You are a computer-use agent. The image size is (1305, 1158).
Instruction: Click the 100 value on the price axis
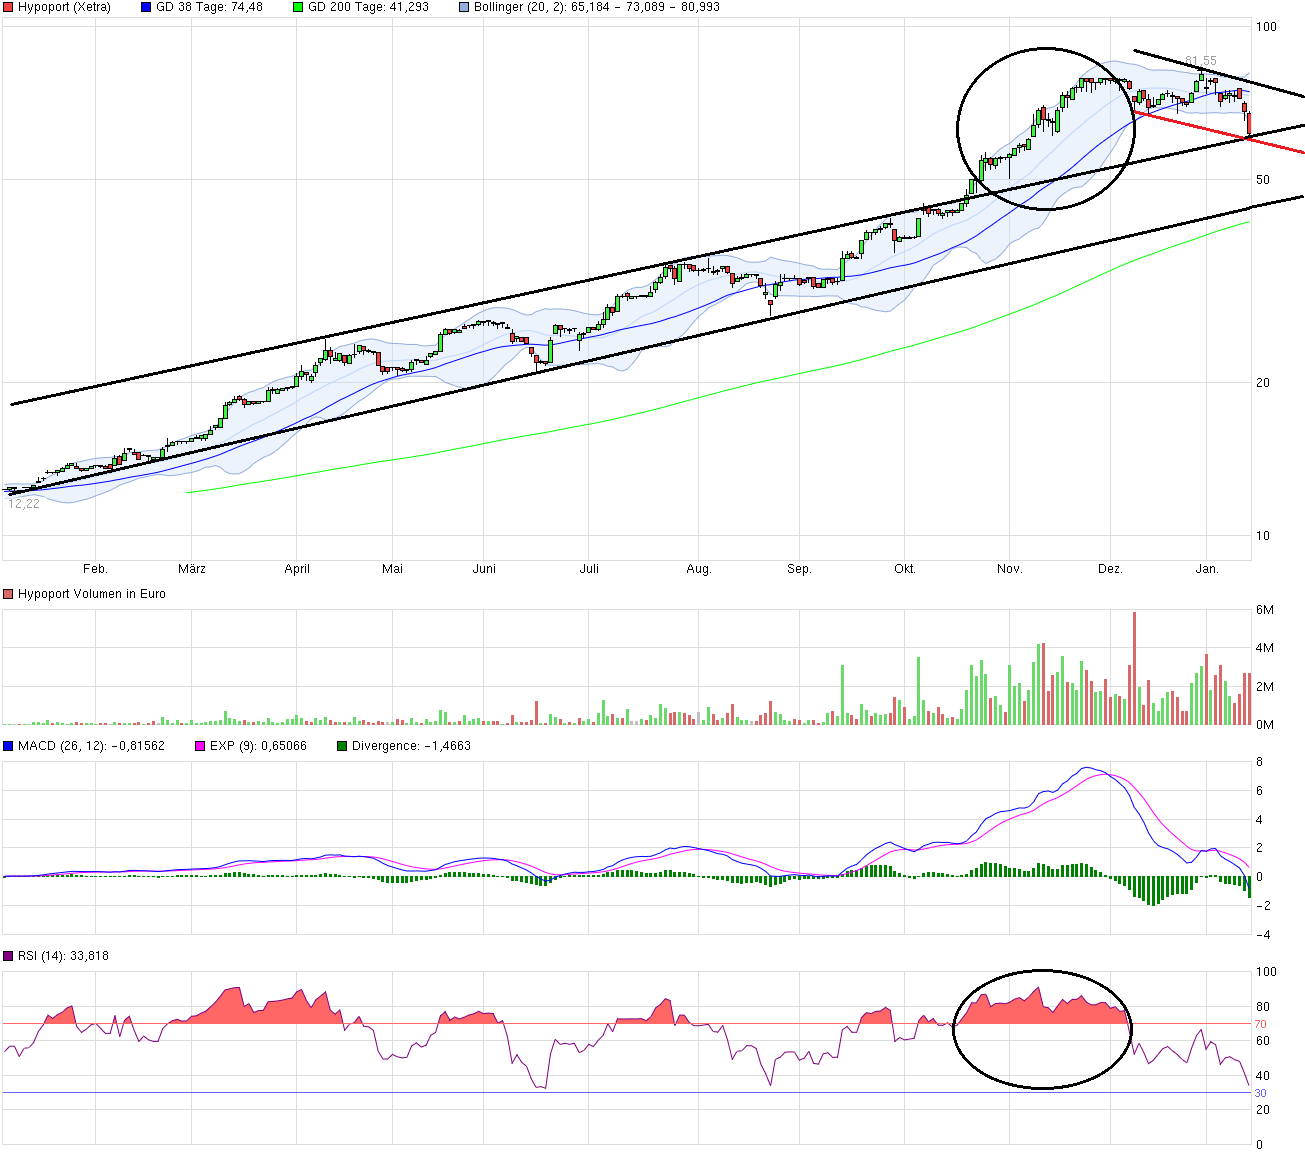[x=1267, y=27]
